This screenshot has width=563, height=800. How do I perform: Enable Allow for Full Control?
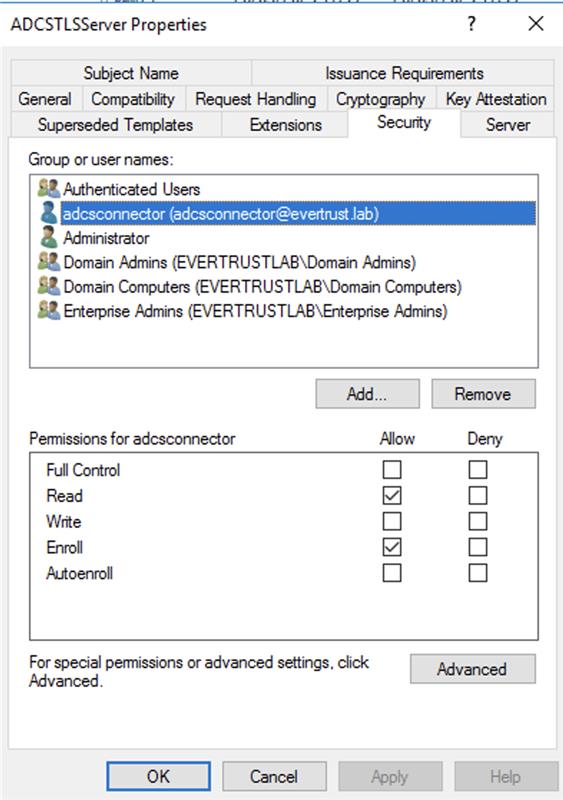[x=392, y=469]
